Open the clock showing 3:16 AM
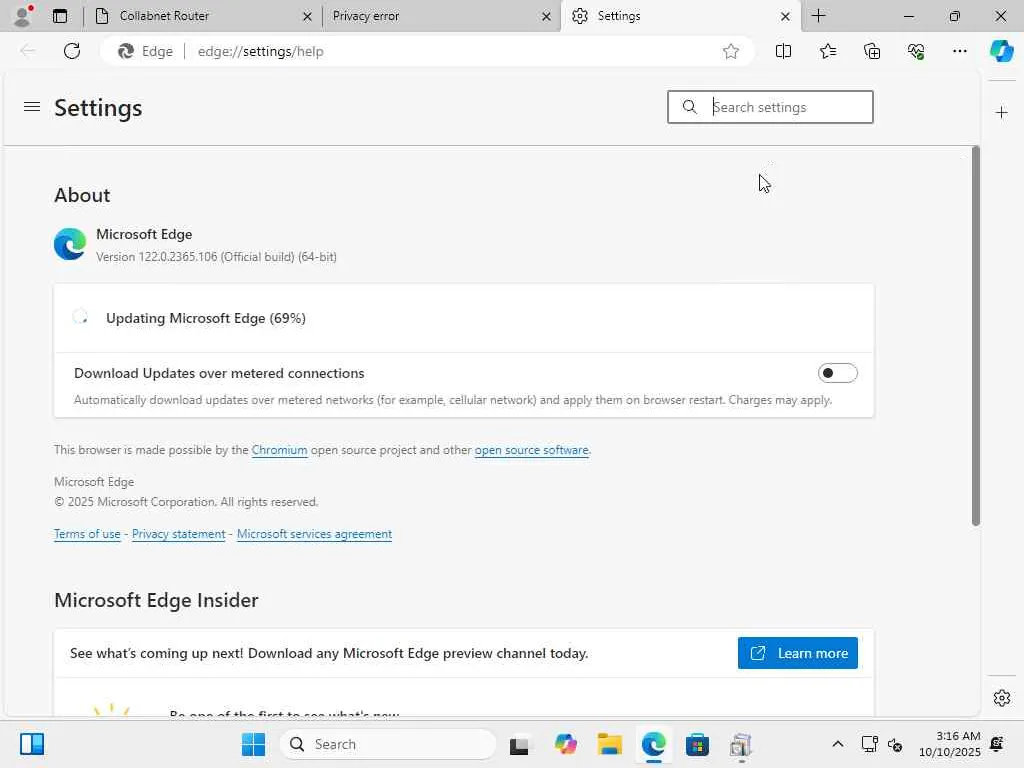The width and height of the screenshot is (1024, 768). (x=950, y=744)
